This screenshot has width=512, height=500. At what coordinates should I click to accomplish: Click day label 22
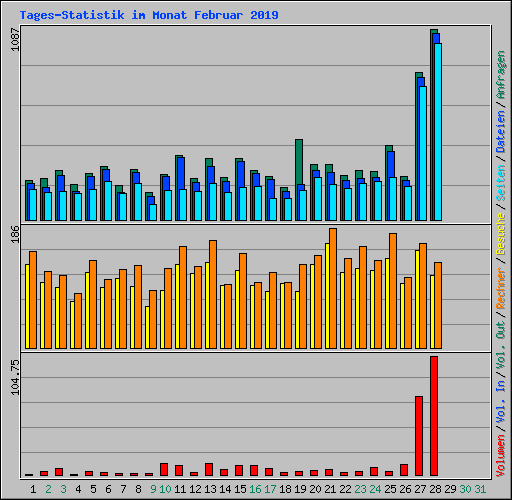[x=345, y=489]
